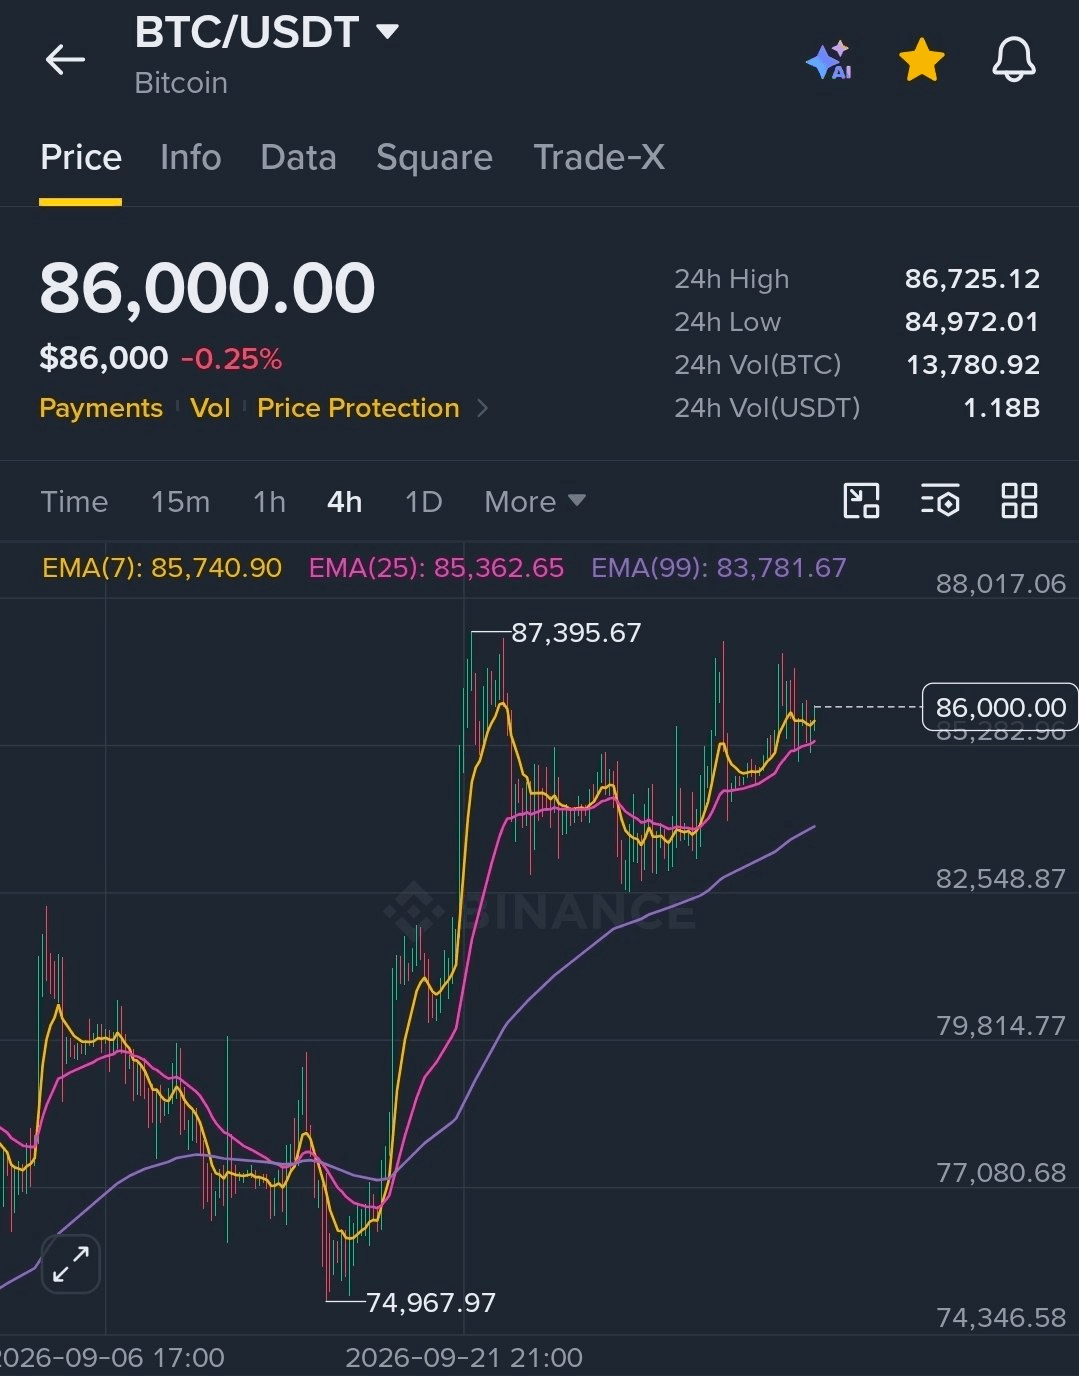Tap the 74,967.97 low marker on chart
The image size is (1079, 1376).
click(x=431, y=1303)
